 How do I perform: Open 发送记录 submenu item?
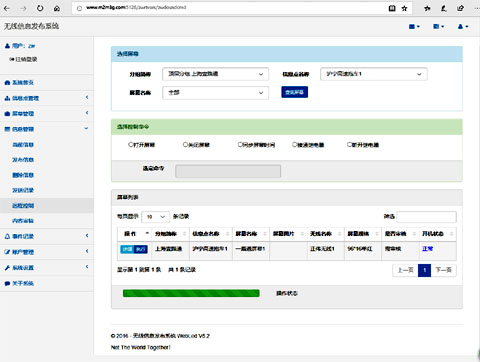(x=23, y=190)
